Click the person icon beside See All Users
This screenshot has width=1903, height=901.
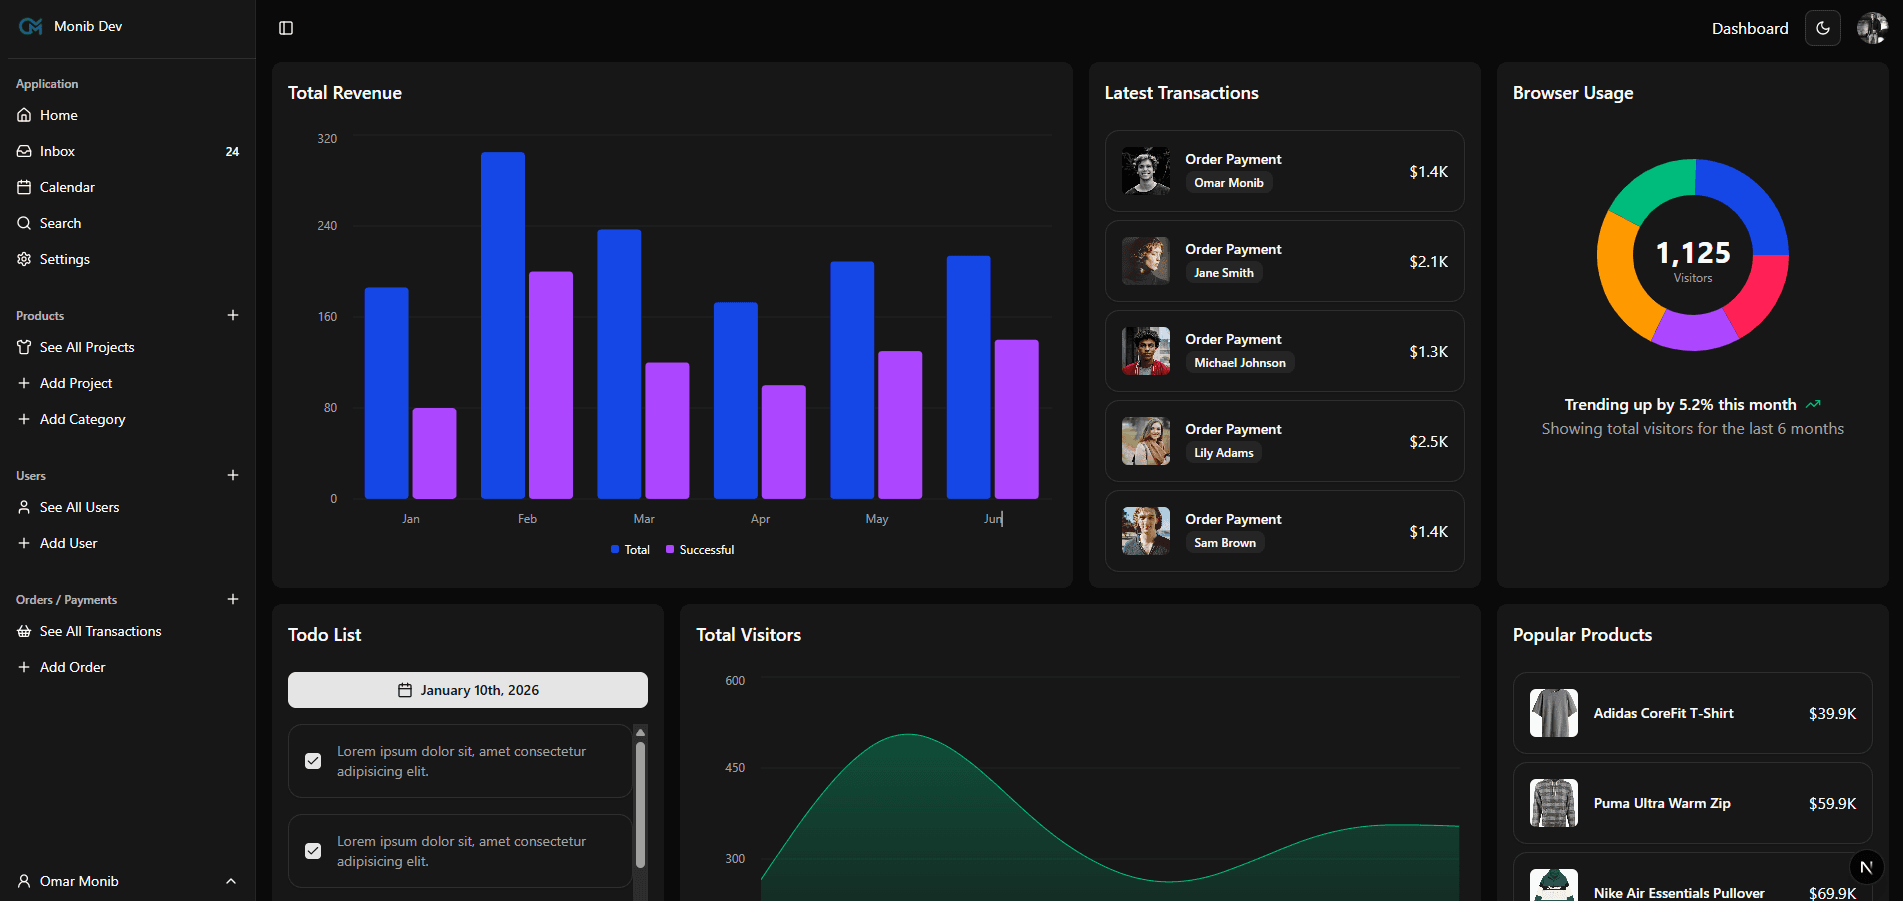coord(24,507)
